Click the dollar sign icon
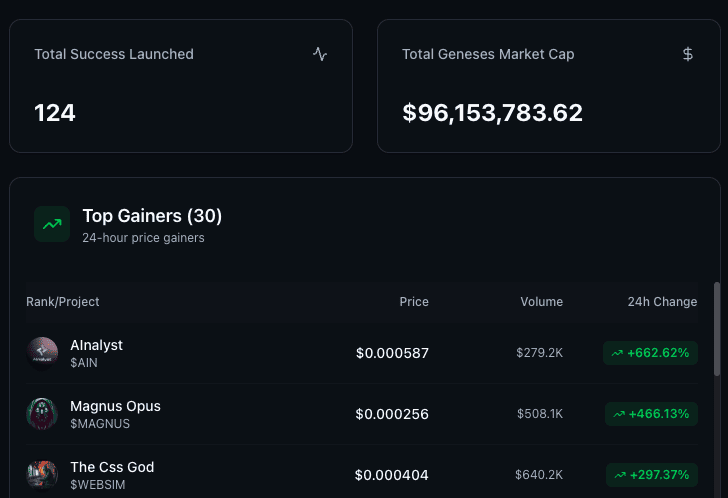Image resolution: width=728 pixels, height=498 pixels. [x=688, y=54]
